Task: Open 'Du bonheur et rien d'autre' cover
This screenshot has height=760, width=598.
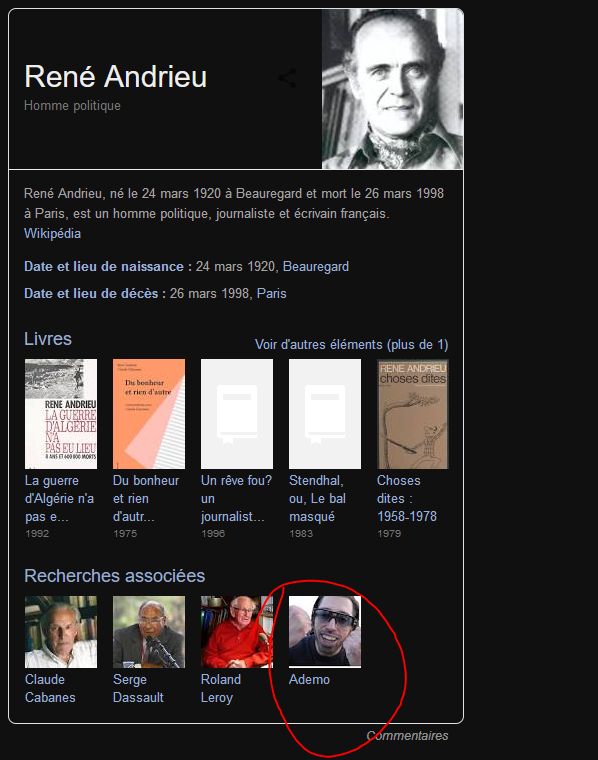Action: point(149,414)
